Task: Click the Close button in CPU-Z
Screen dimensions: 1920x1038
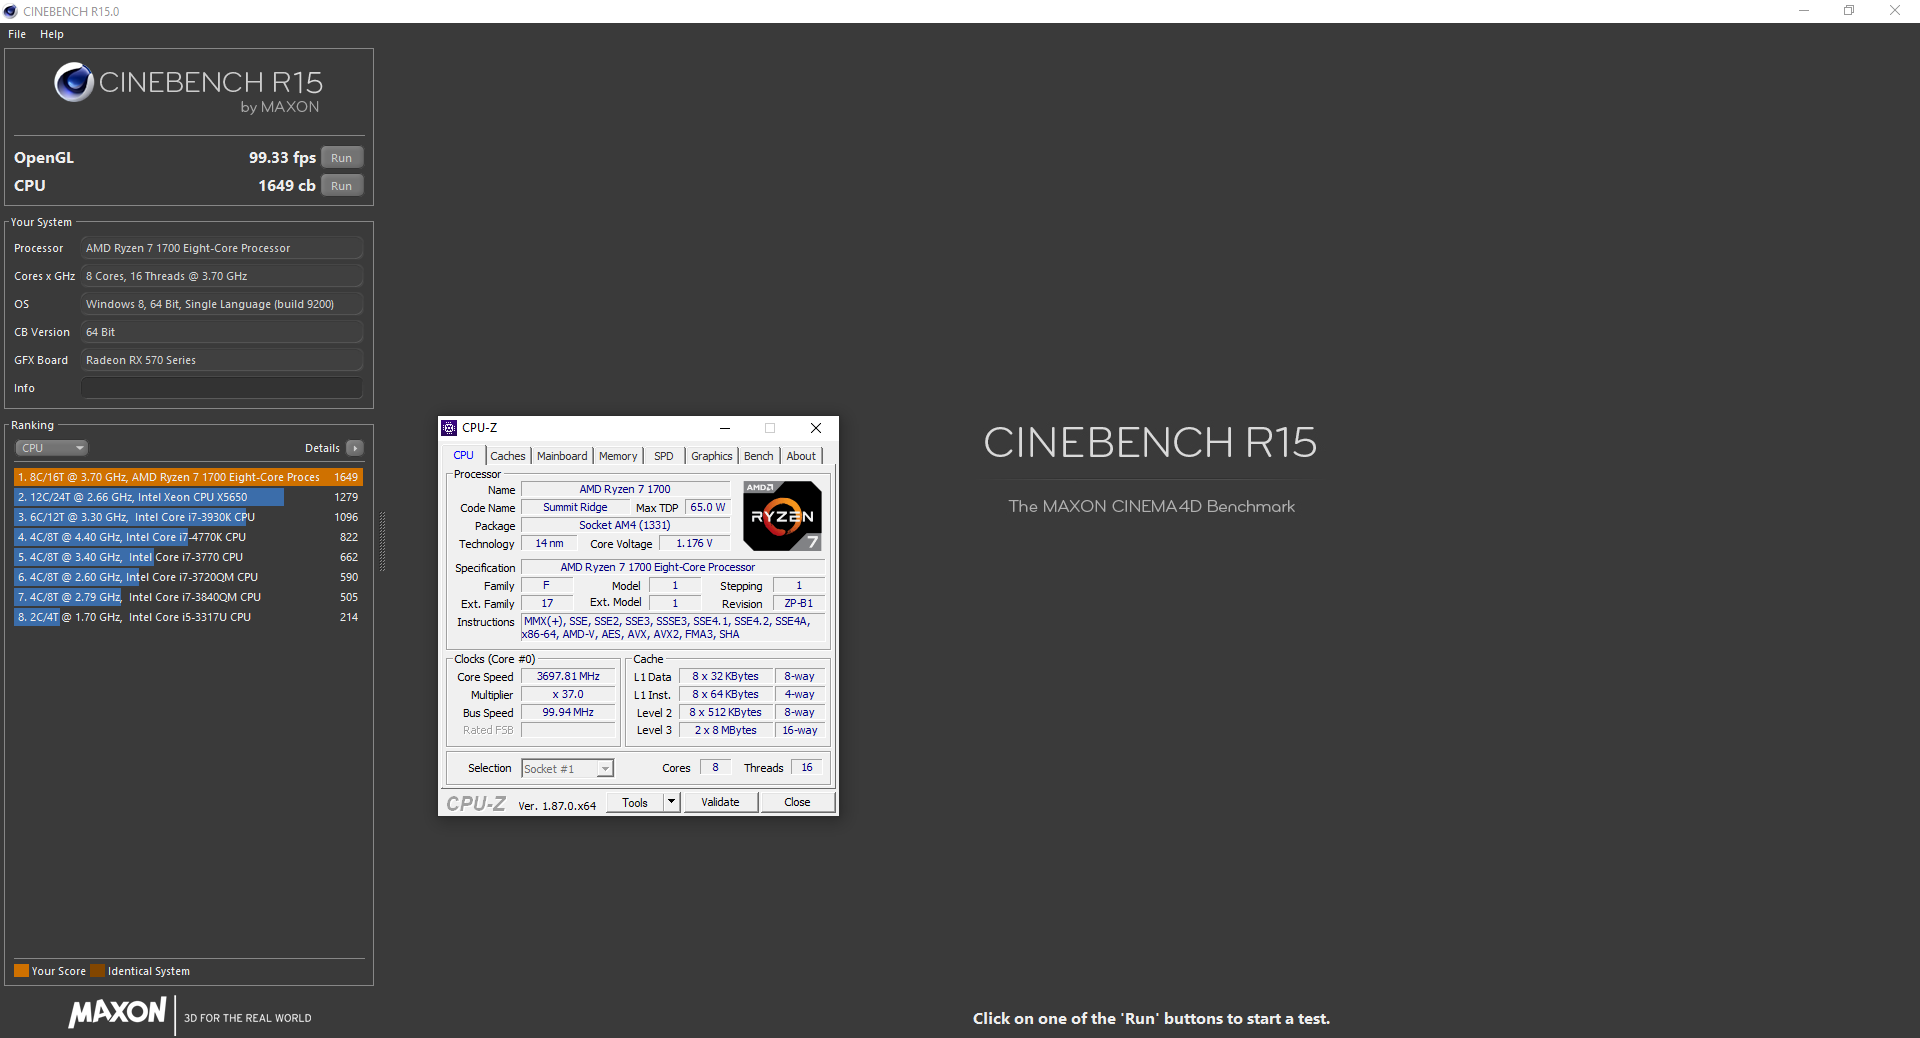Action: point(797,802)
